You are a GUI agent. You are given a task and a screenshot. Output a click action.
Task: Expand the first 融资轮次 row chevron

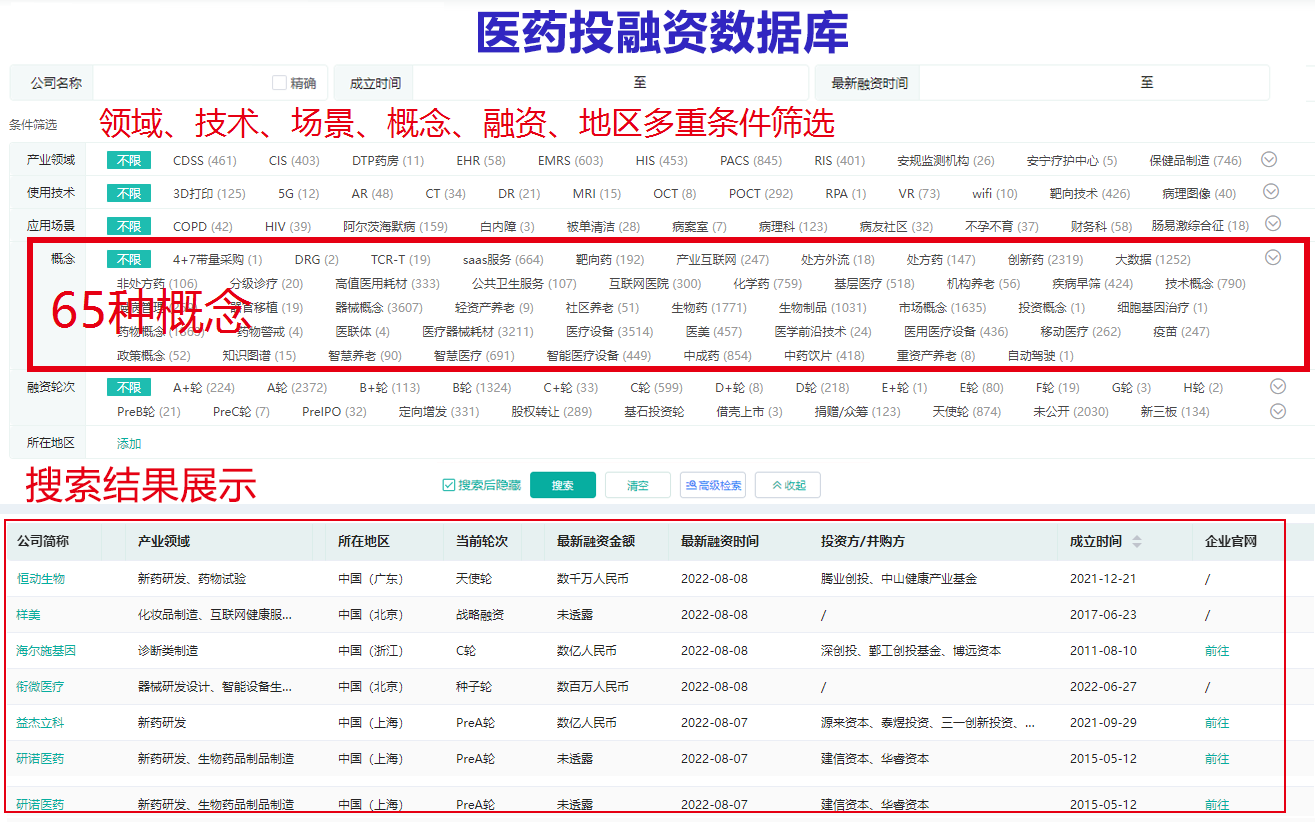(1277, 386)
